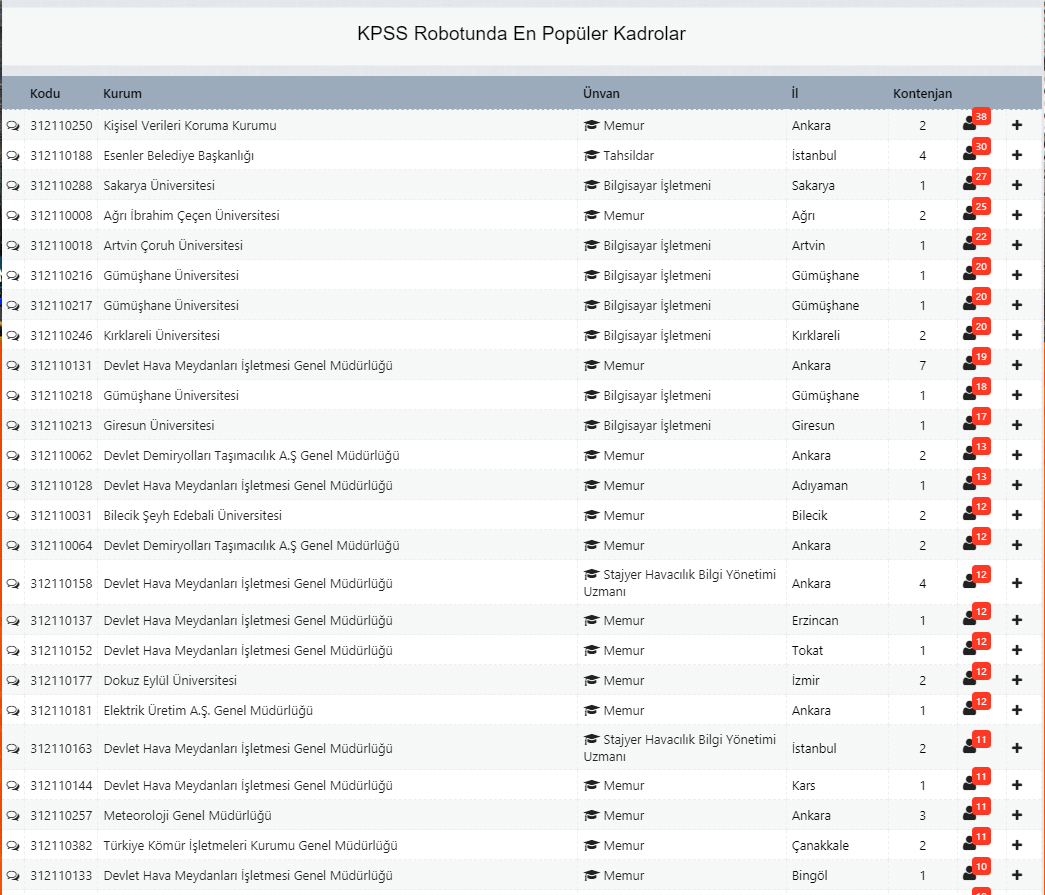The height and width of the screenshot is (895, 1045).
Task: Click the code 312110382
Action: pos(61,845)
